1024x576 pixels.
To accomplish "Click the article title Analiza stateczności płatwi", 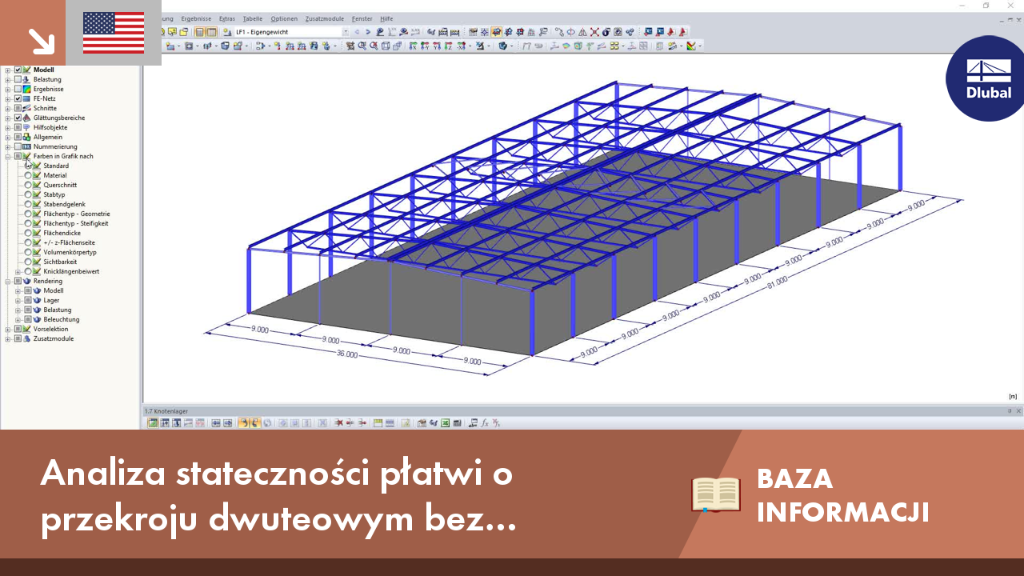I will point(278,496).
